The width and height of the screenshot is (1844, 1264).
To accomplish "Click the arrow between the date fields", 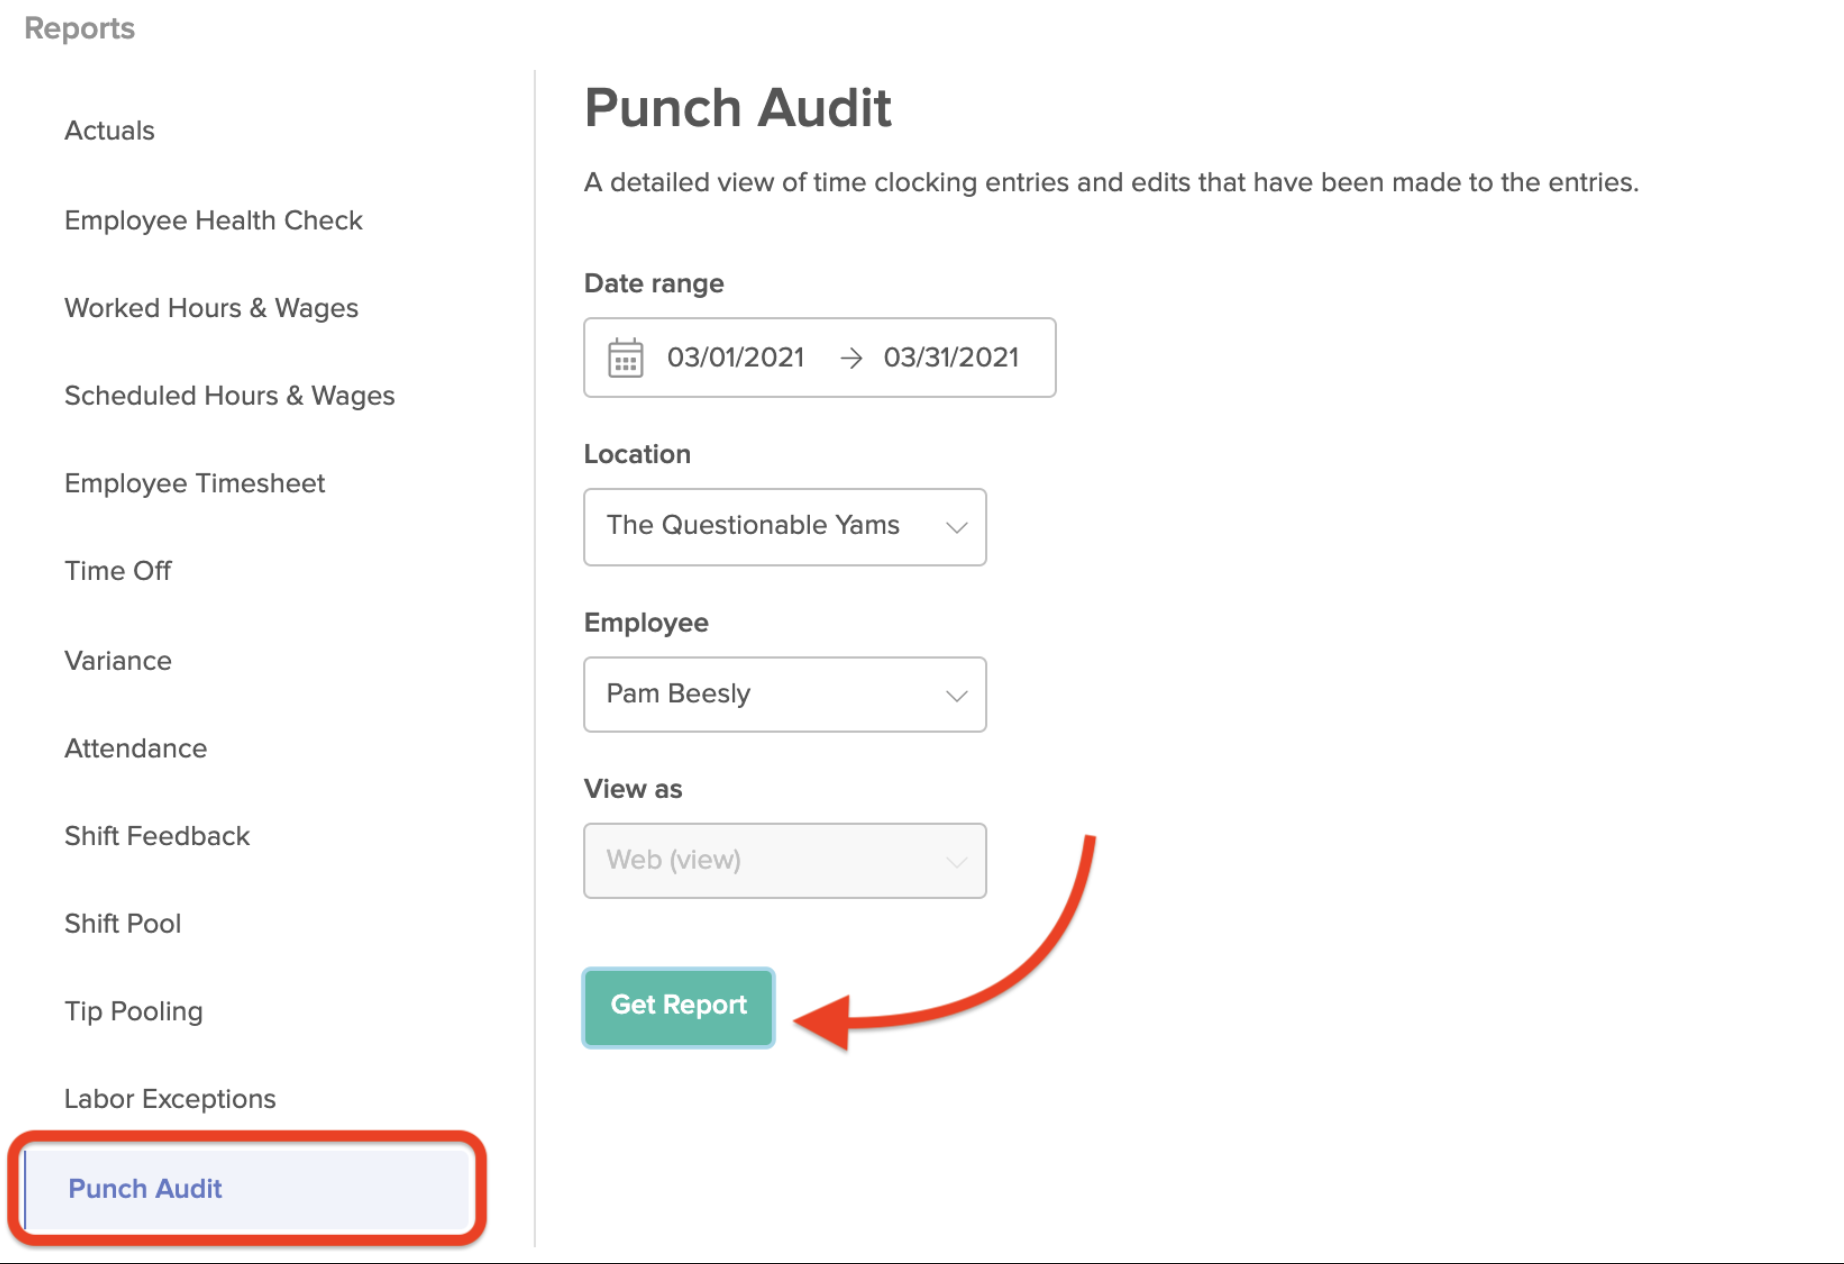I will pos(851,357).
